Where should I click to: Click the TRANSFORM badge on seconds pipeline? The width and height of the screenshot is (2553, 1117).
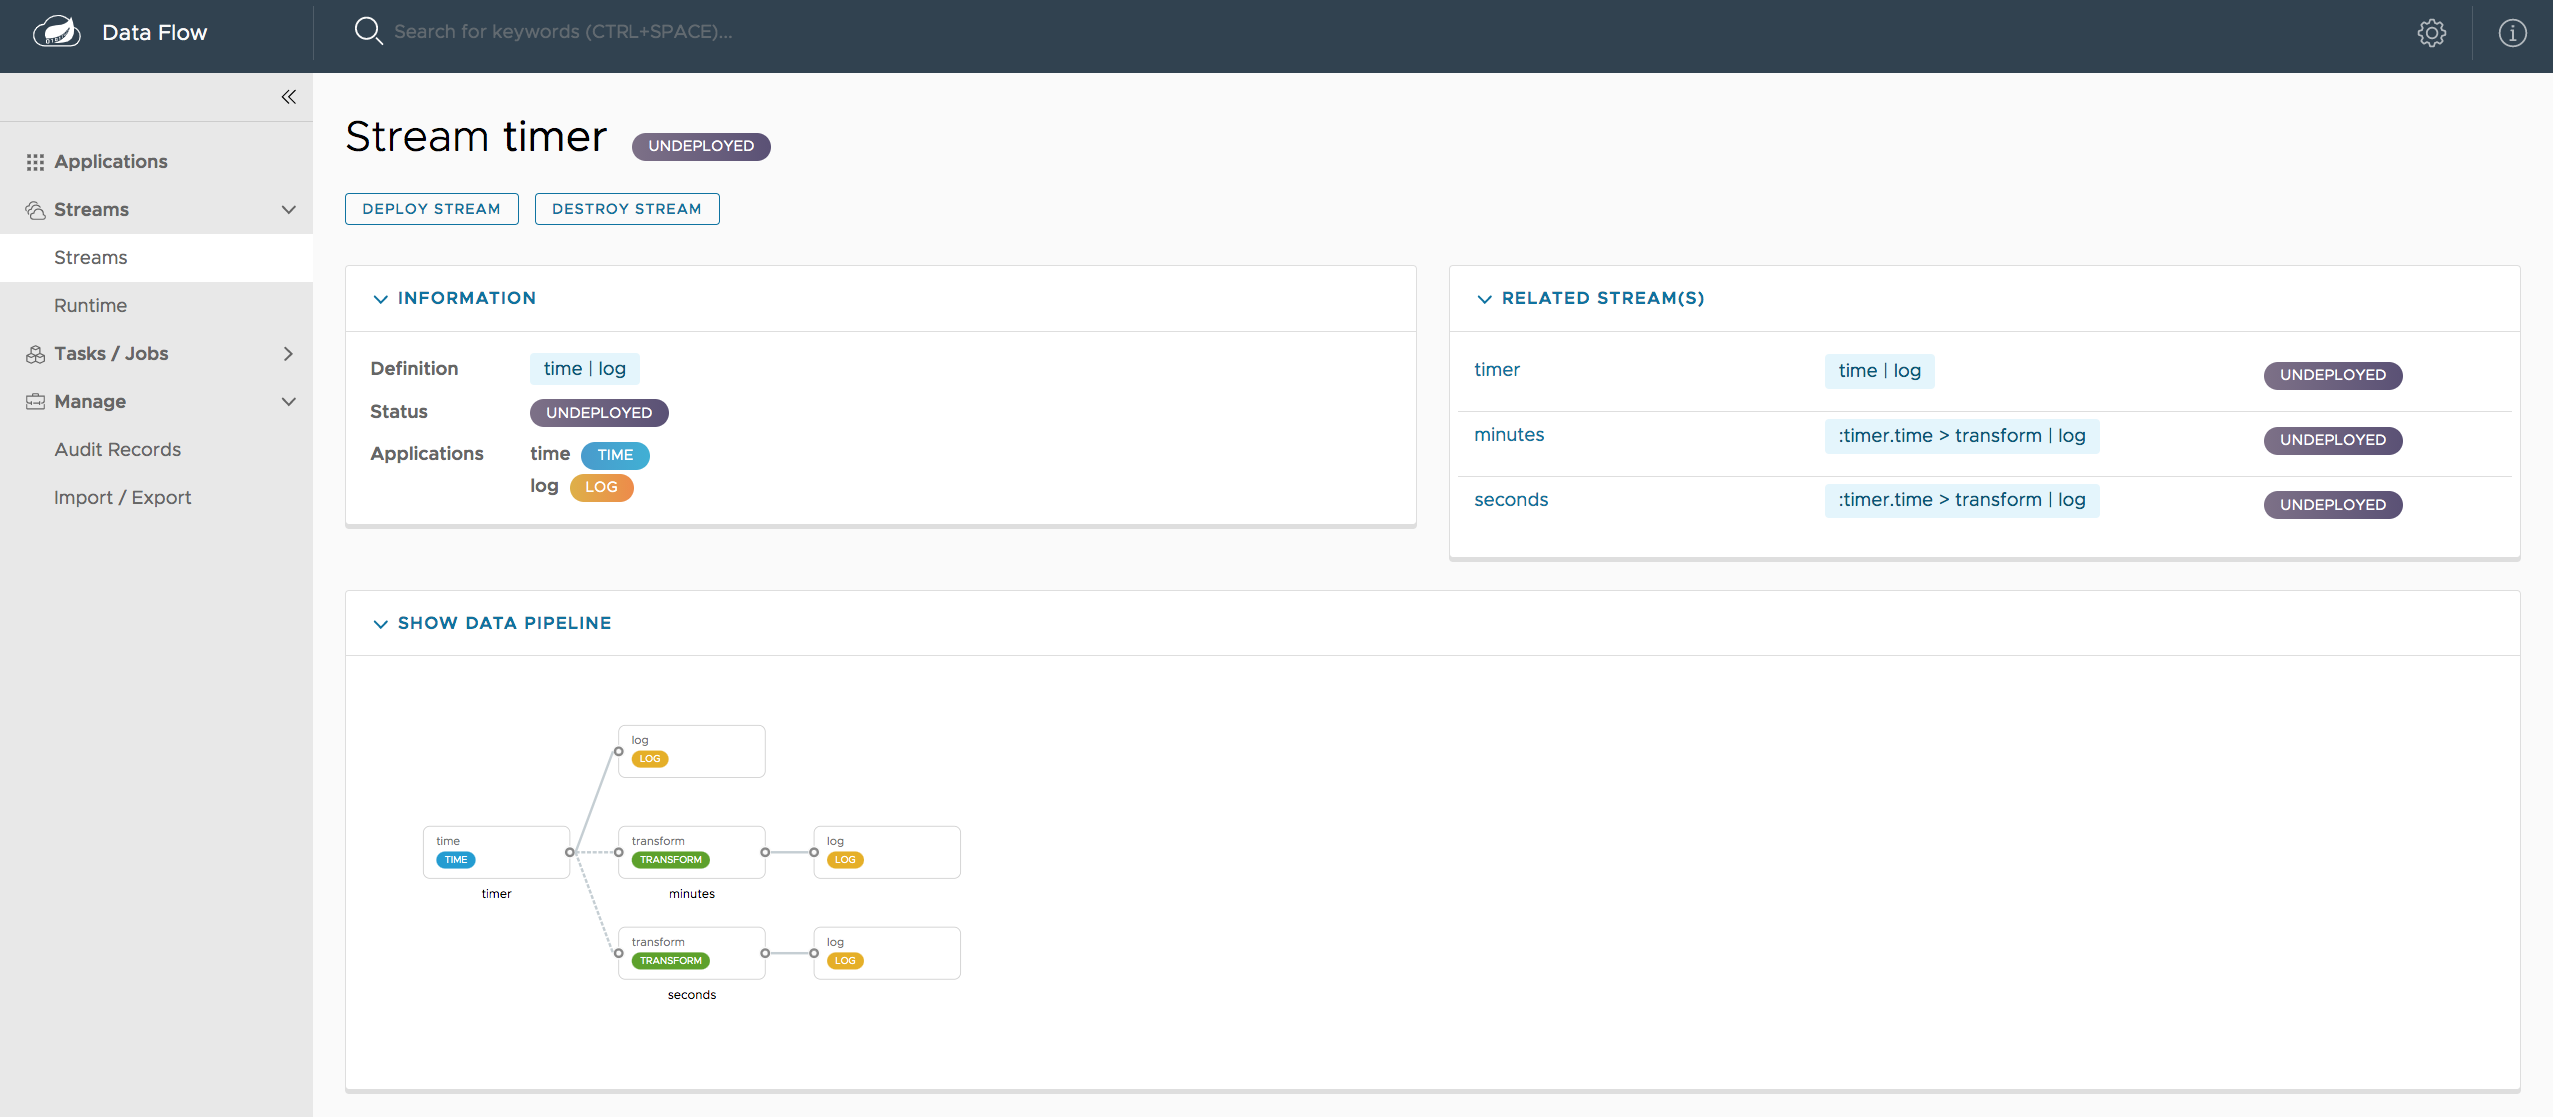[669, 959]
